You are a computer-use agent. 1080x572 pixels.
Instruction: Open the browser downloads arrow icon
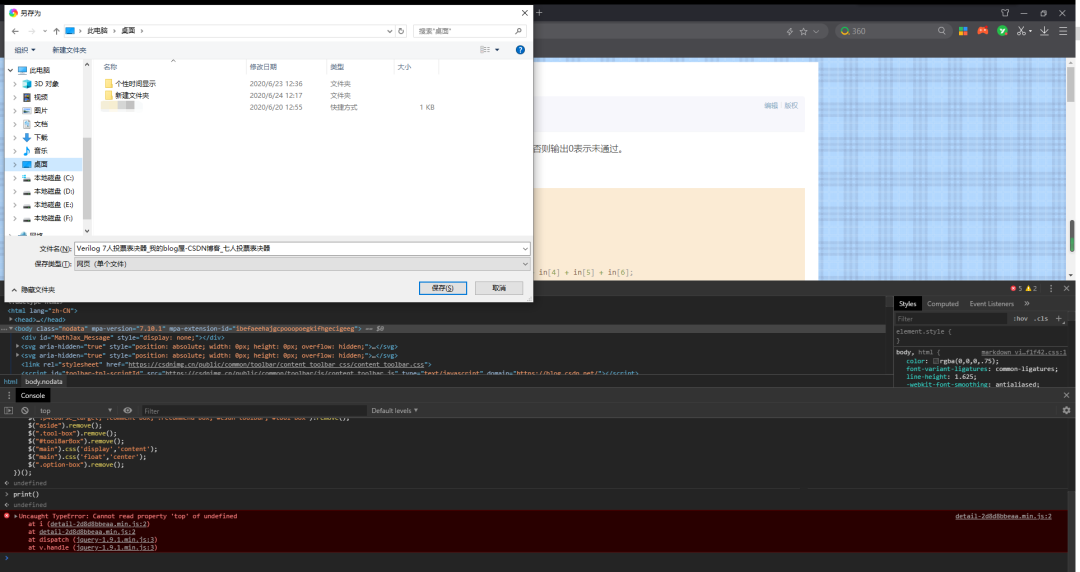tap(1046, 31)
